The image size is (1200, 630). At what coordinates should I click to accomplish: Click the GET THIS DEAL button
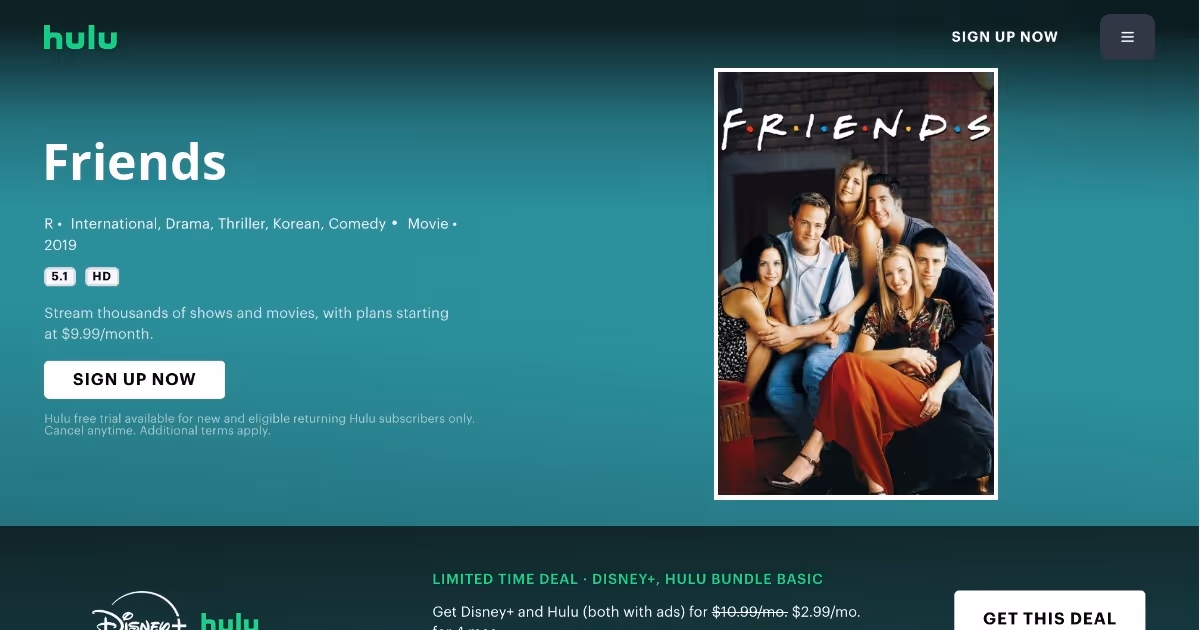(1049, 610)
